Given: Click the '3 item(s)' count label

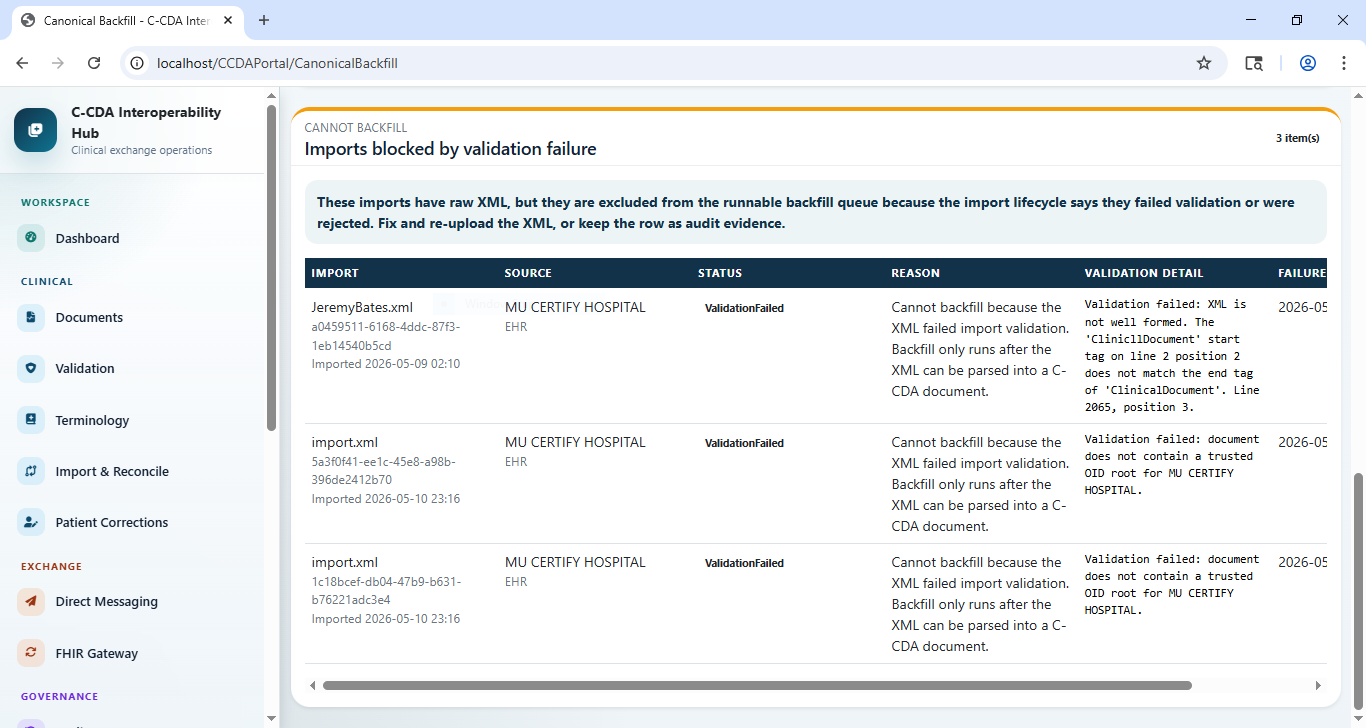Looking at the screenshot, I should pos(1297,138).
